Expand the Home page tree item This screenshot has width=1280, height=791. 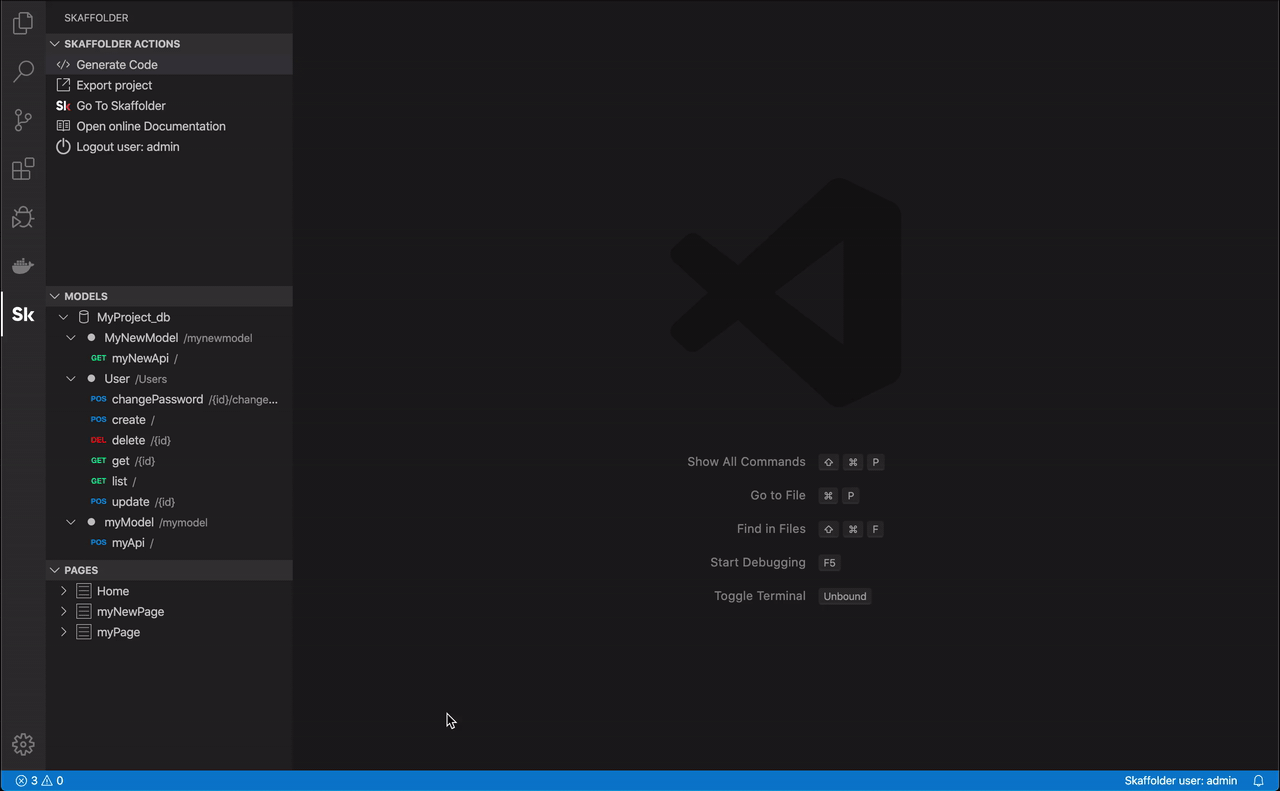63,590
